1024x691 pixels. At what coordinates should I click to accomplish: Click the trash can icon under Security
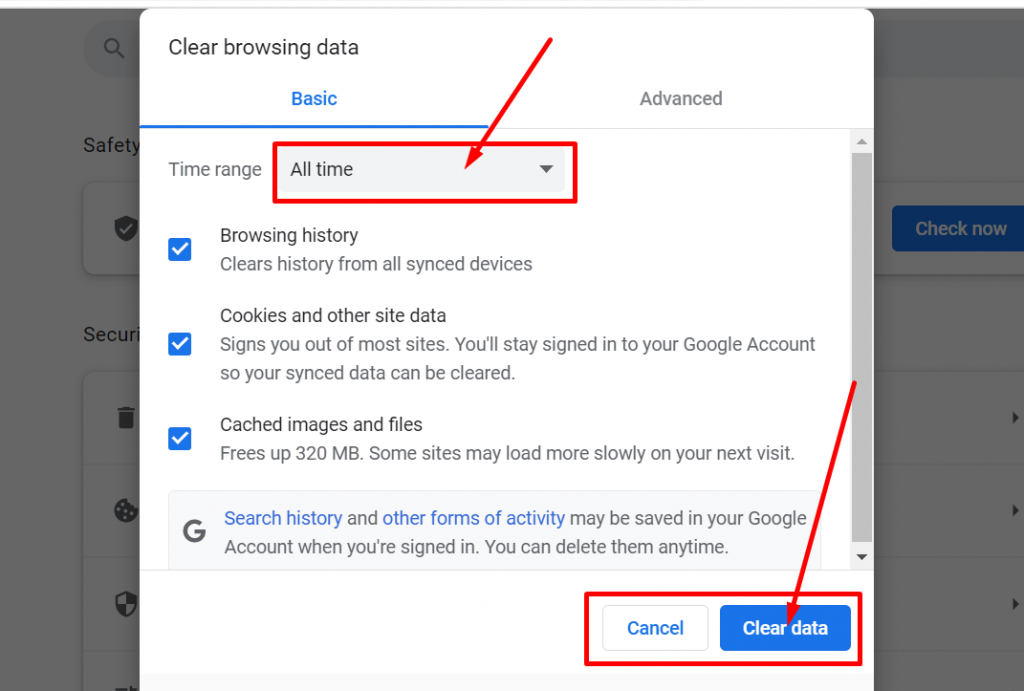[126, 417]
